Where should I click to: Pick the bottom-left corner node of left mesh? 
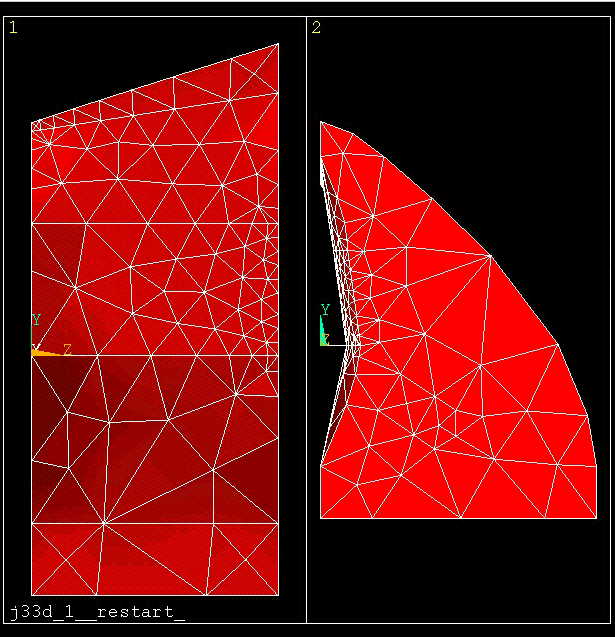tap(32, 595)
